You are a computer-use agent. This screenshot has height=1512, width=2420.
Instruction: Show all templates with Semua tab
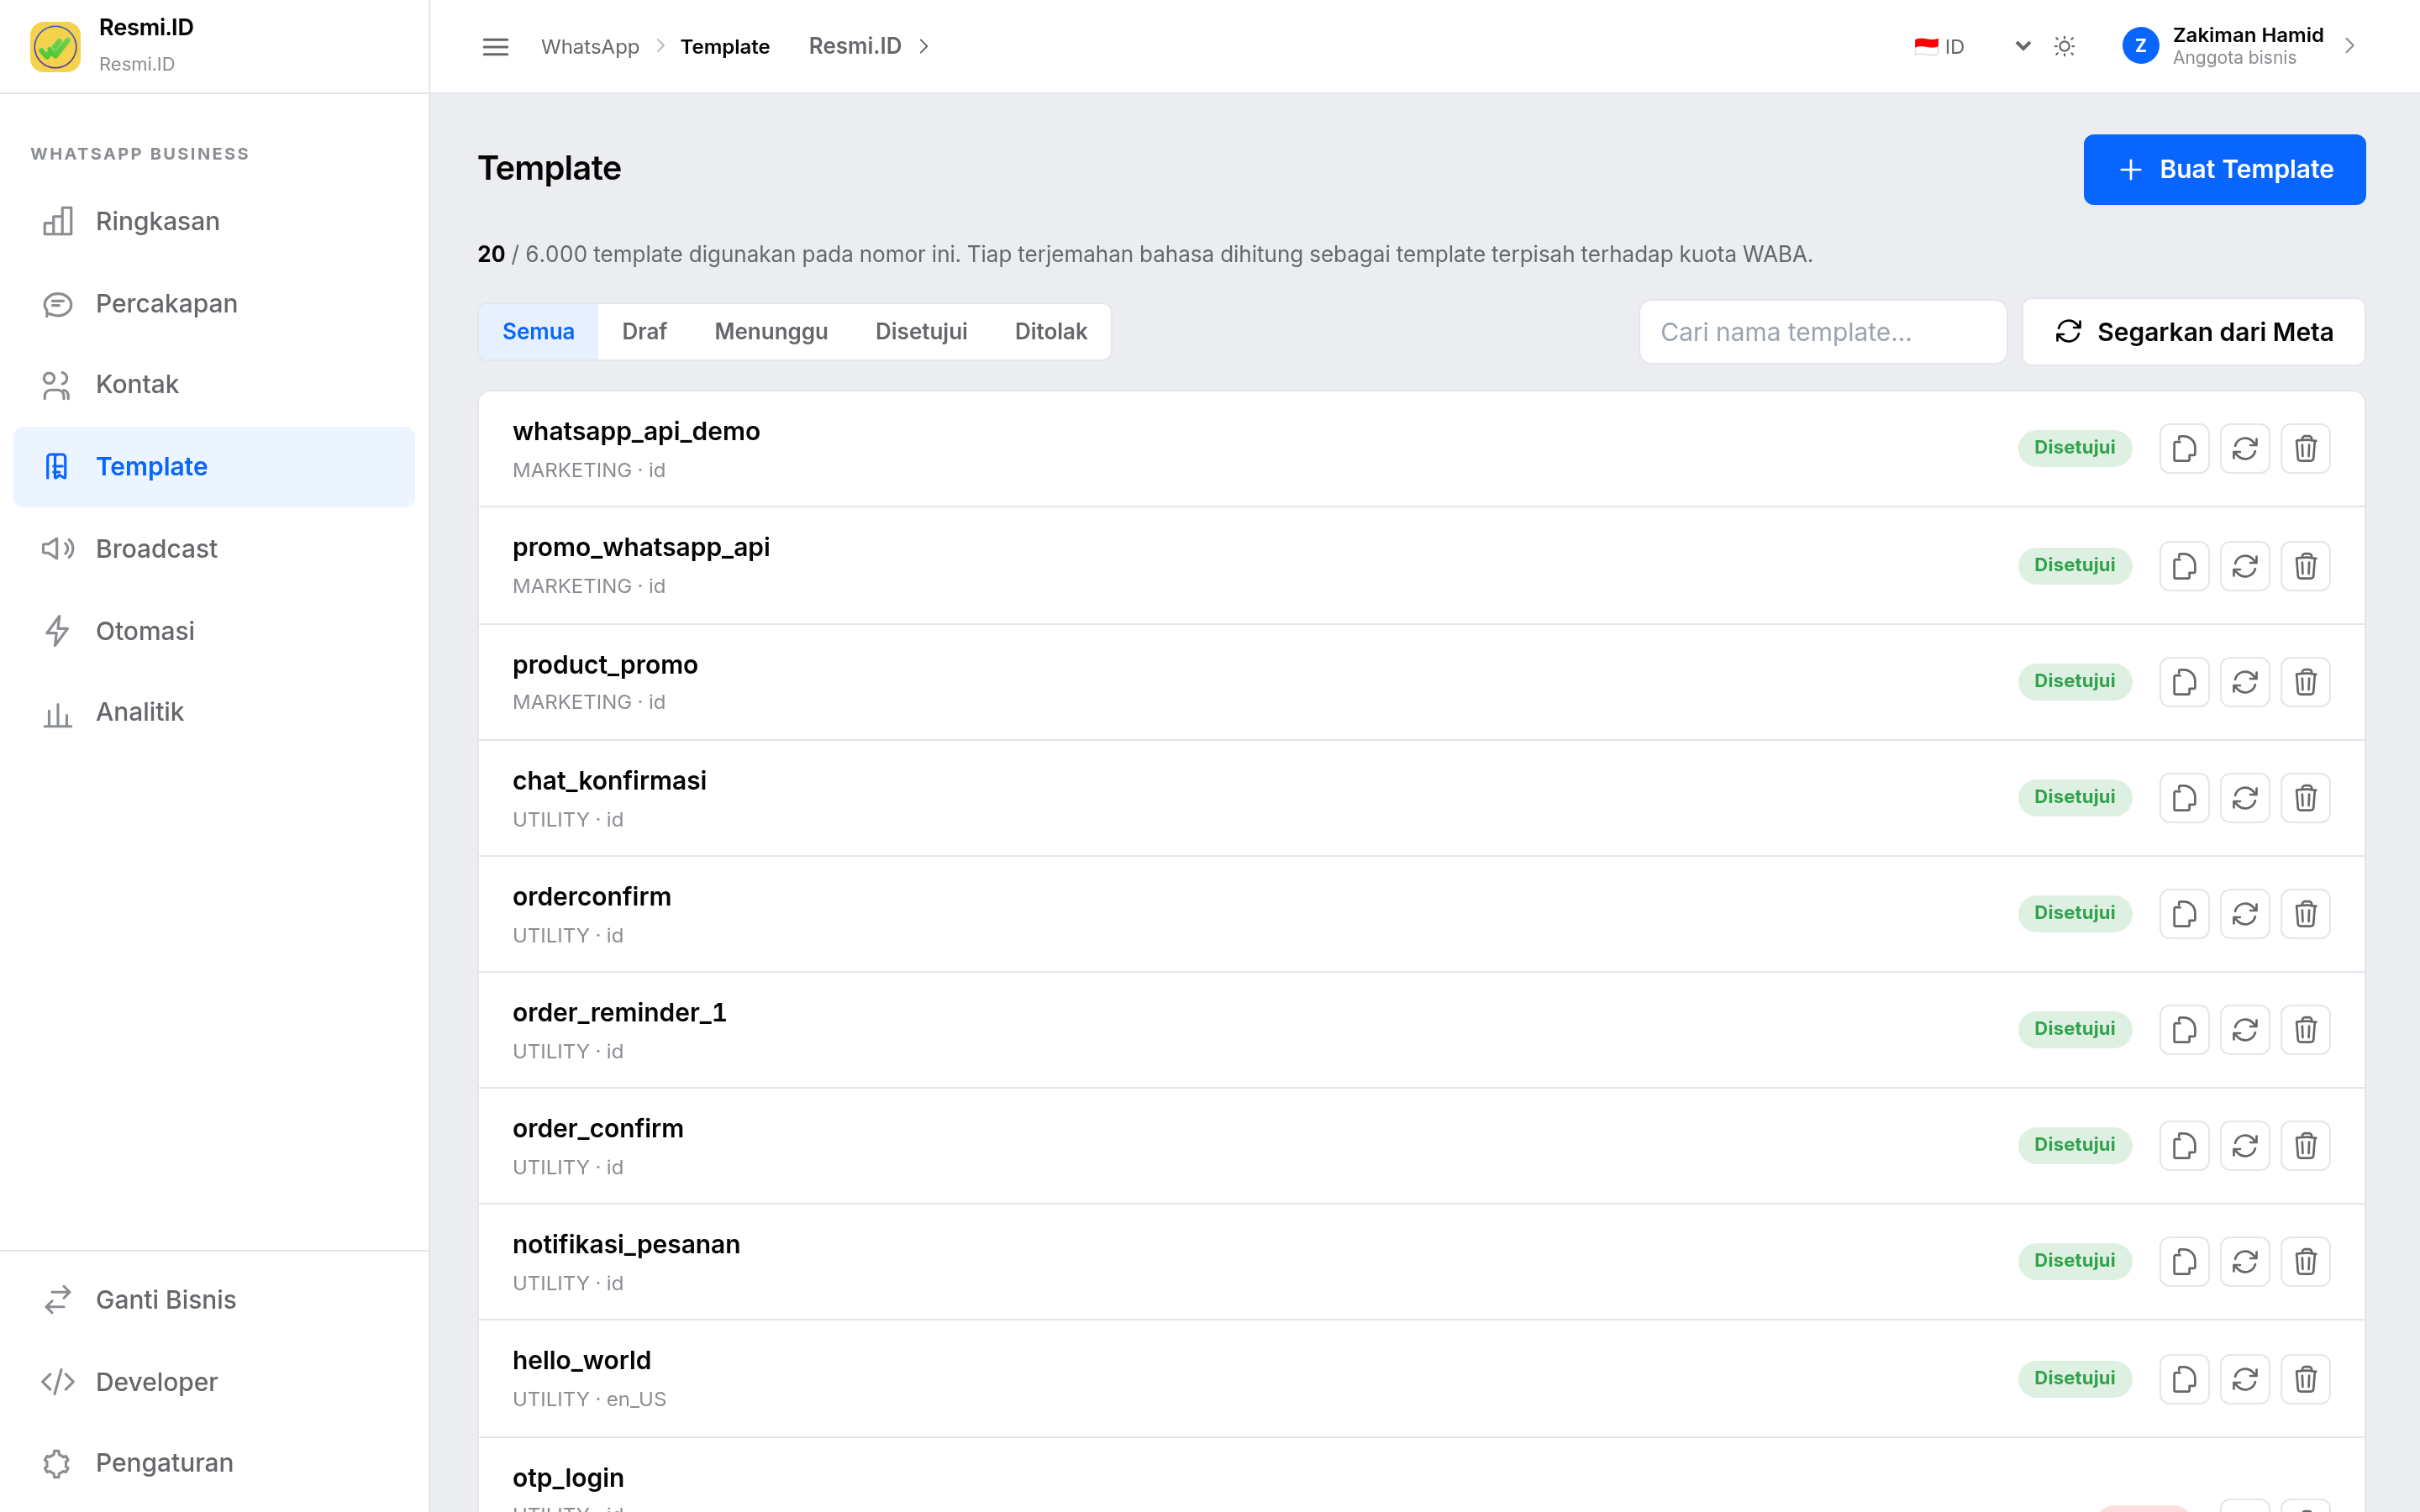click(x=538, y=332)
